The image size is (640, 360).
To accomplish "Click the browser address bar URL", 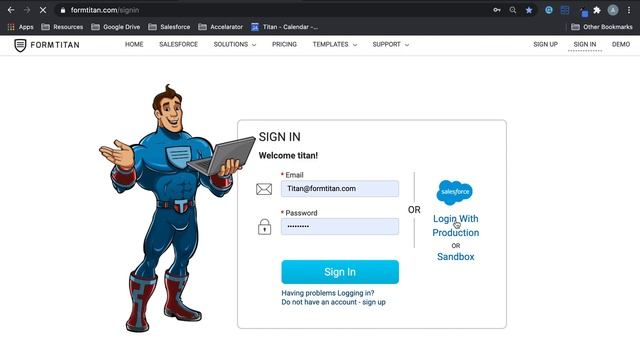I will click(x=105, y=10).
